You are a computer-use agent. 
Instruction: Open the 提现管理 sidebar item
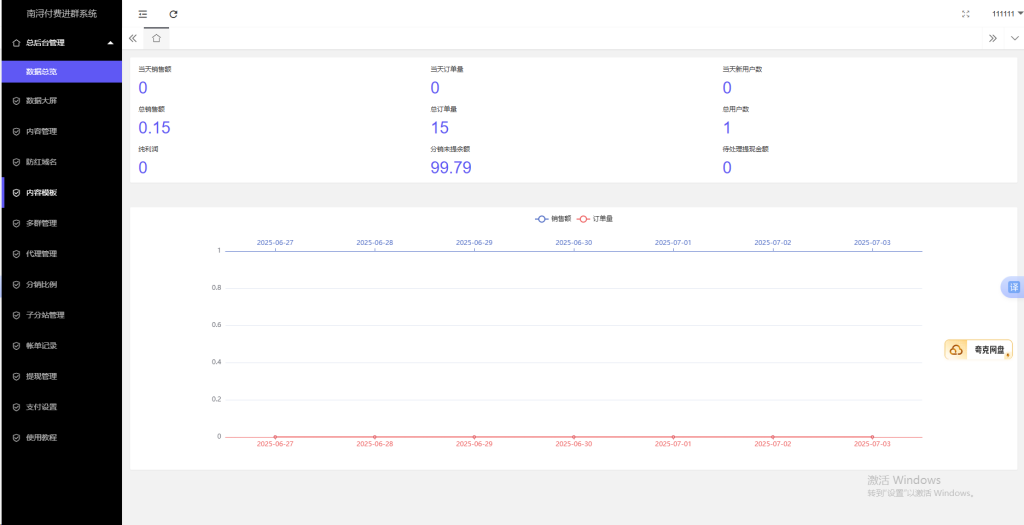pyautogui.click(x=41, y=377)
